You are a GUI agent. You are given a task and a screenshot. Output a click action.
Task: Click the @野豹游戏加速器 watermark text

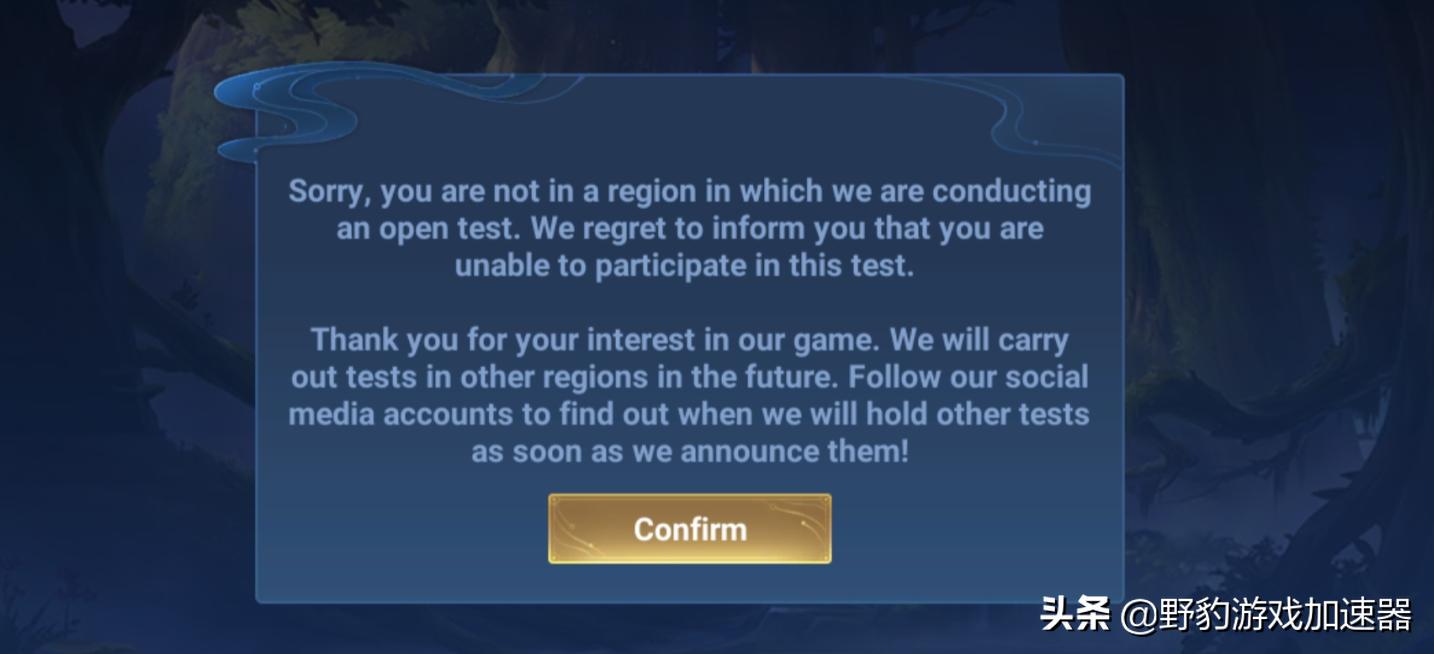click(1266, 614)
